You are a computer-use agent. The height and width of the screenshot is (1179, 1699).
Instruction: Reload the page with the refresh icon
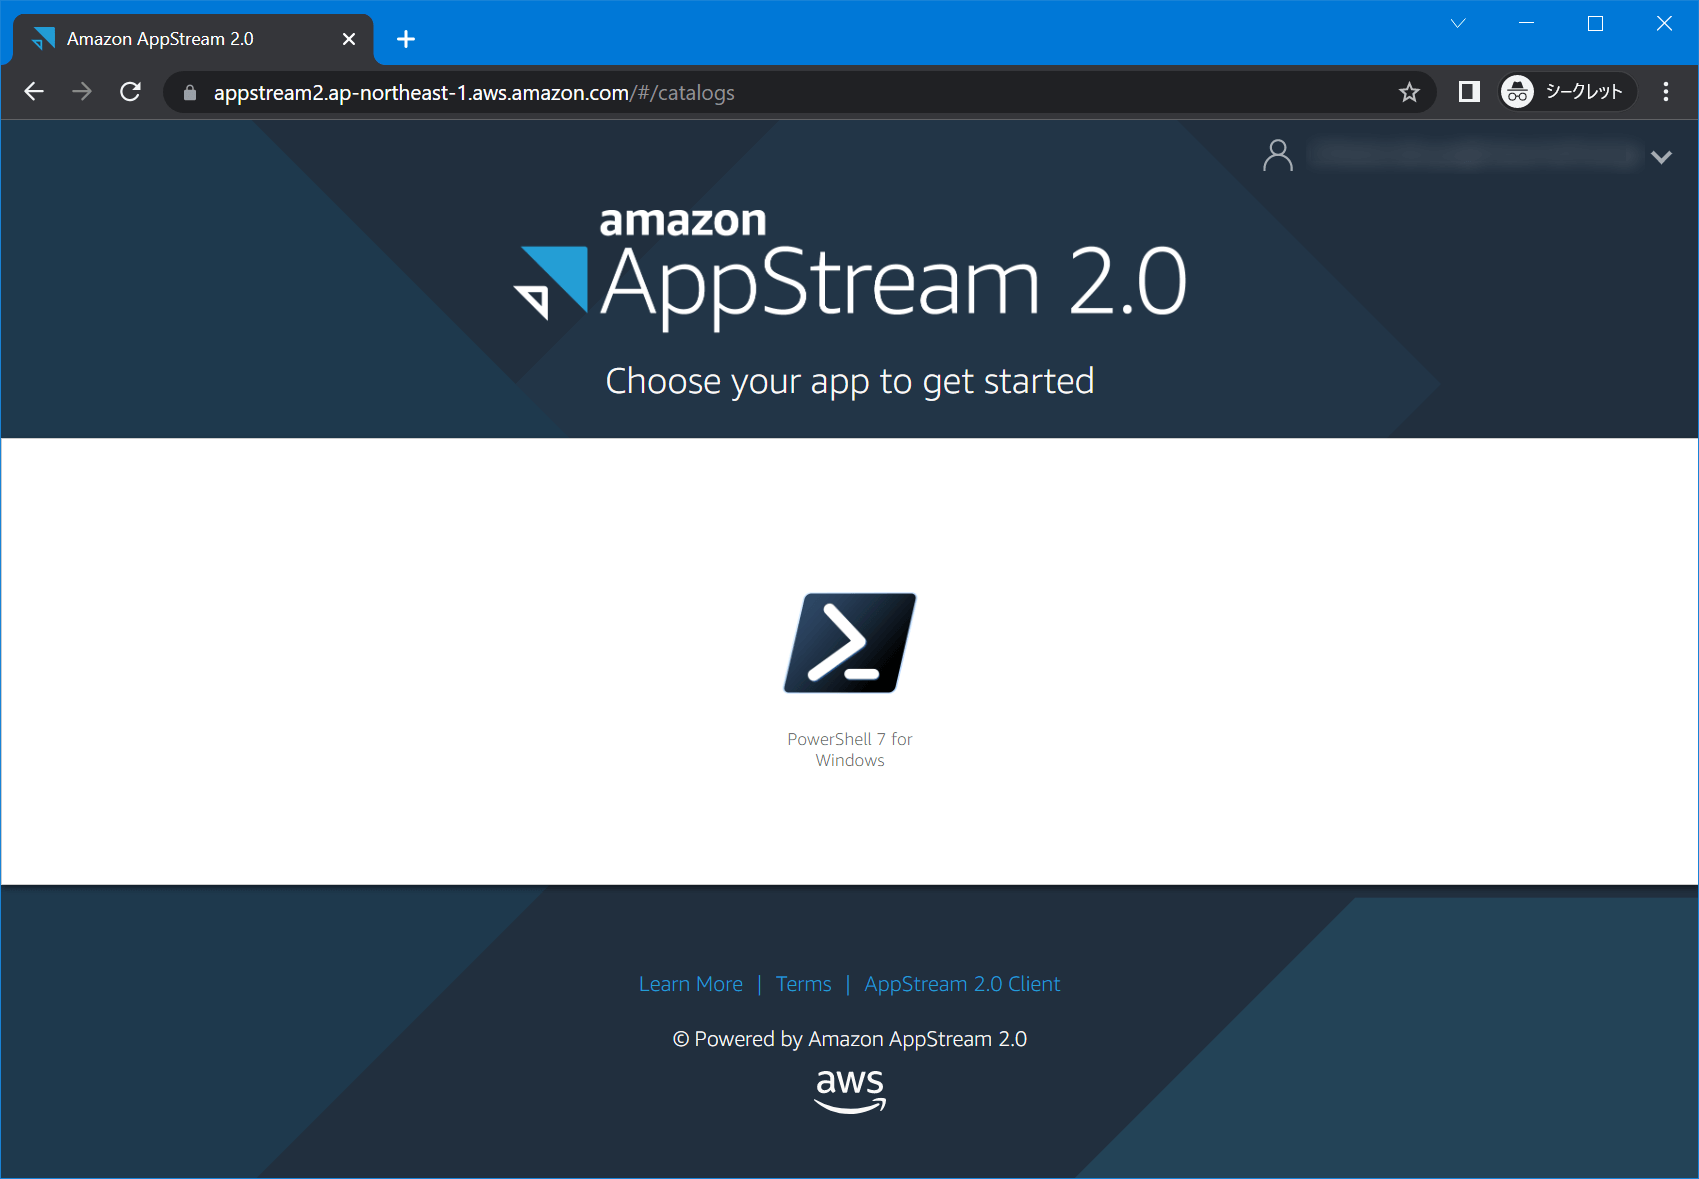coord(130,92)
